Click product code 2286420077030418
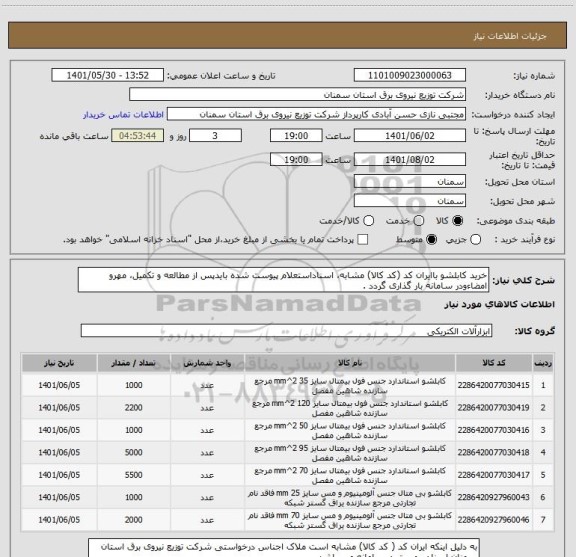The height and width of the screenshot is (557, 576). tap(493, 452)
